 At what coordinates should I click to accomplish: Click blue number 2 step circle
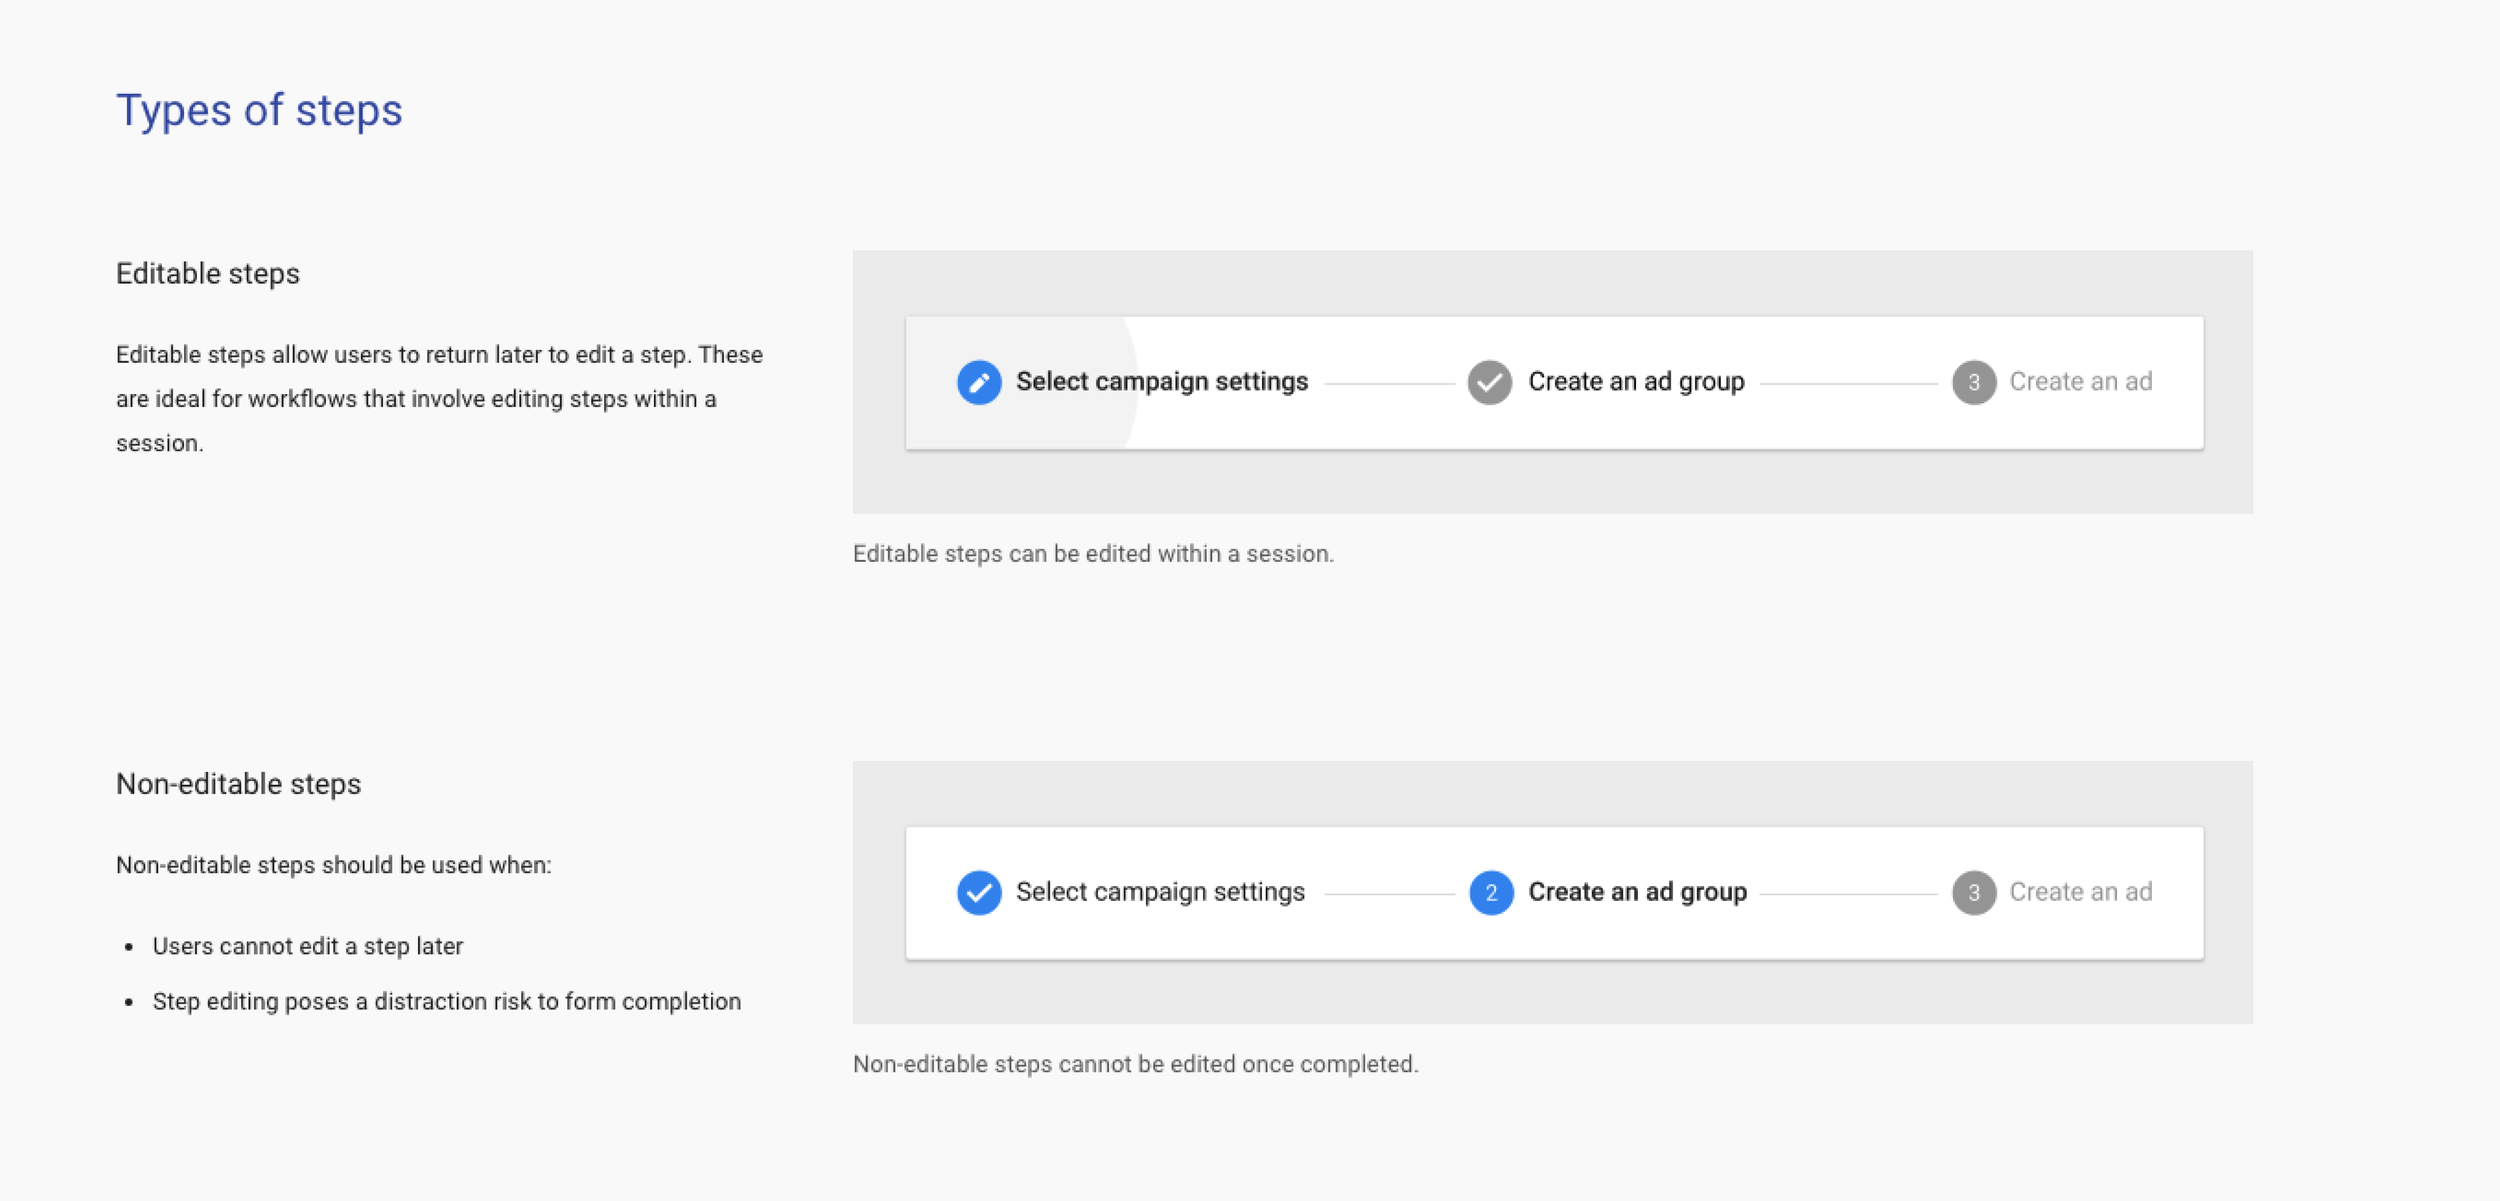pos(1490,892)
